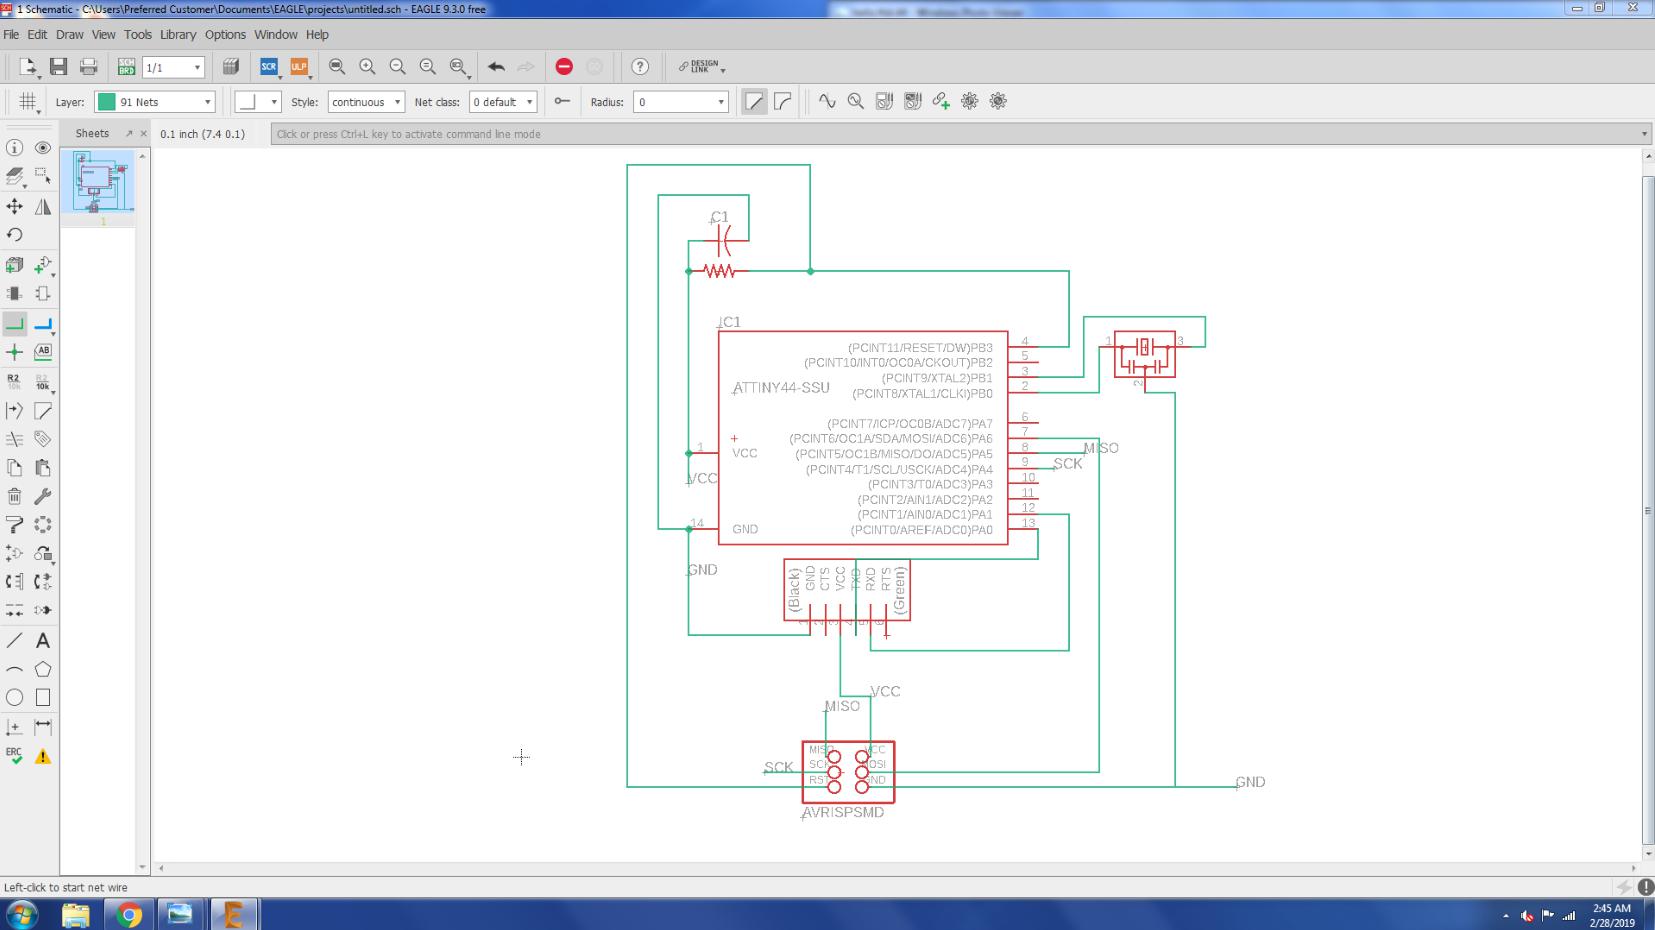Select the Dimension tool
The height and width of the screenshot is (930, 1655).
[43, 727]
